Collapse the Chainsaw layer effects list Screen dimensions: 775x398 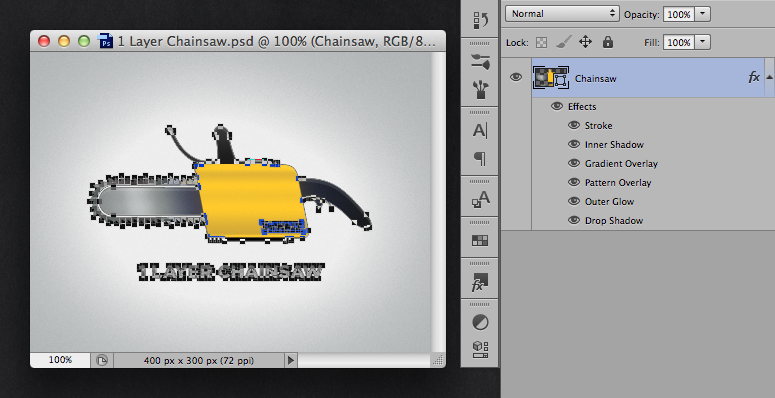(x=769, y=77)
